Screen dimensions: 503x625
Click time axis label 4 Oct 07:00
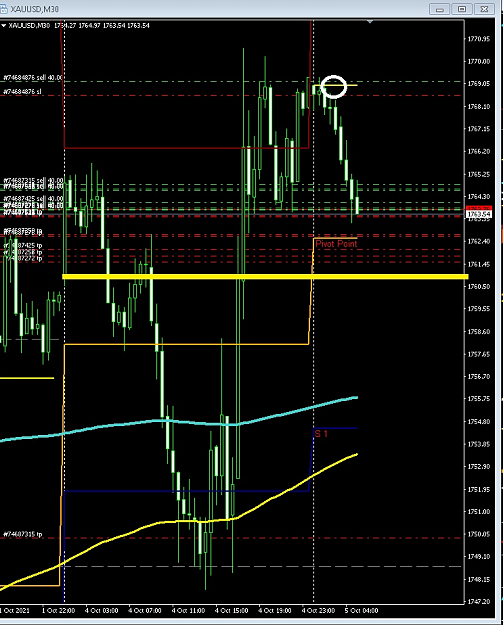tap(145, 610)
